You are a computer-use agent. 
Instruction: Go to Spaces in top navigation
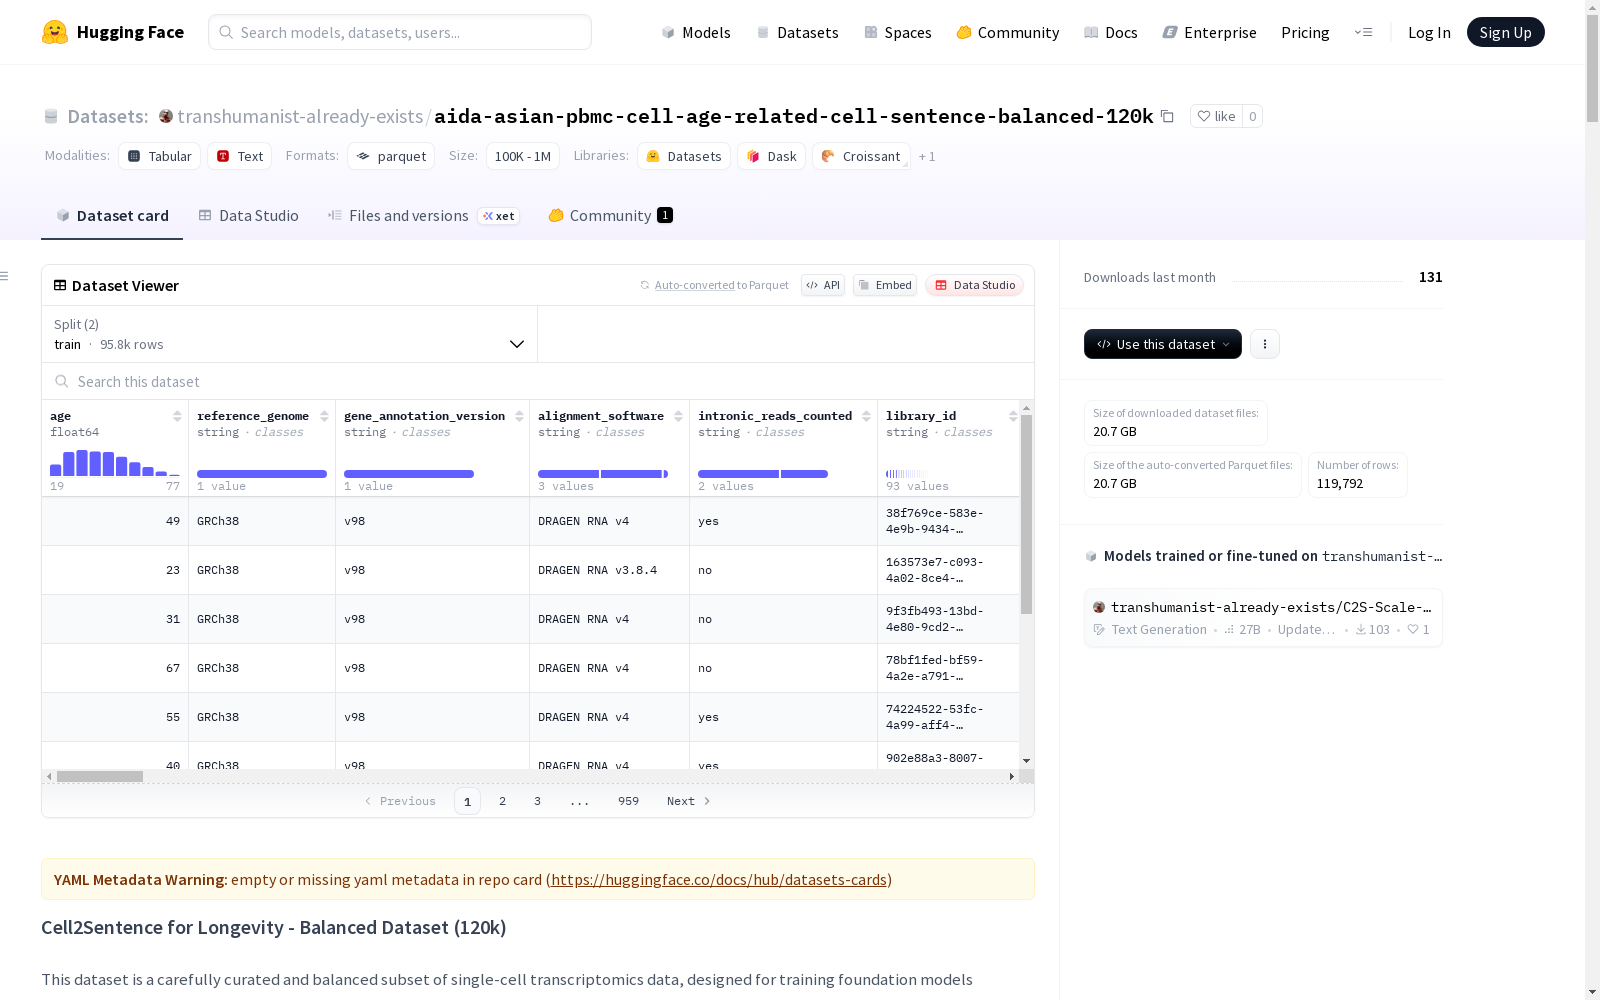point(898,32)
